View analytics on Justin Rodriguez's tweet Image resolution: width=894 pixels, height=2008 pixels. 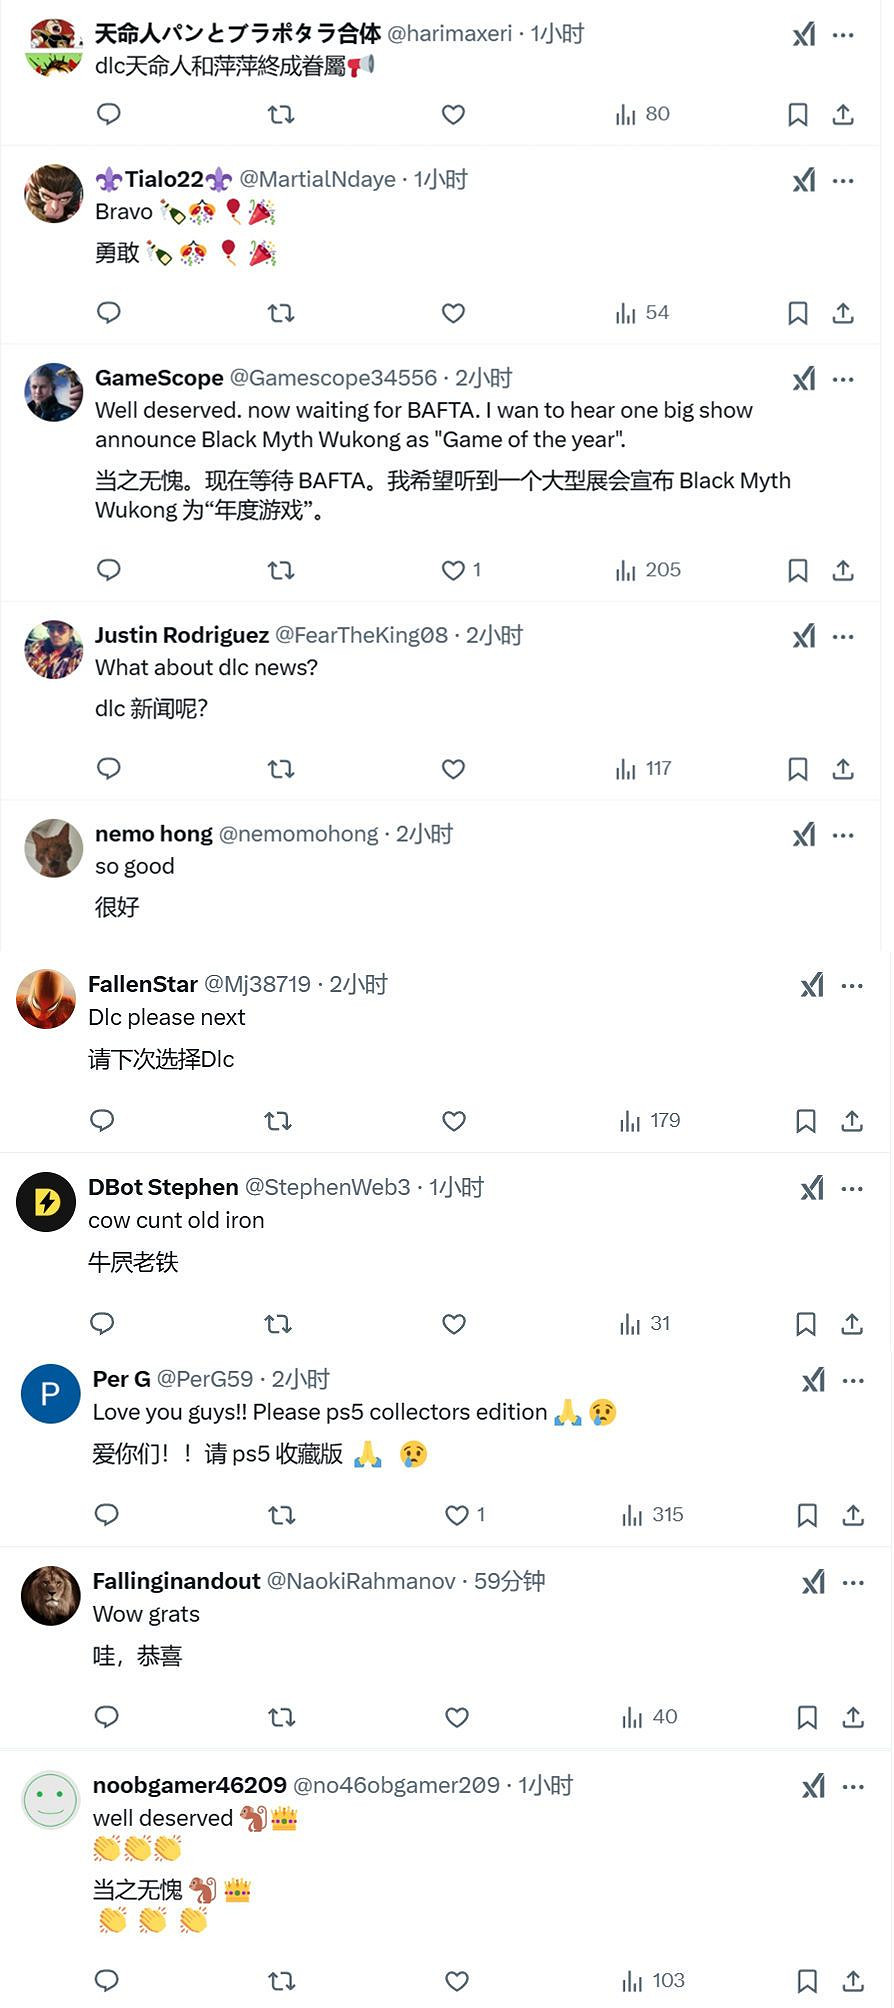click(643, 769)
